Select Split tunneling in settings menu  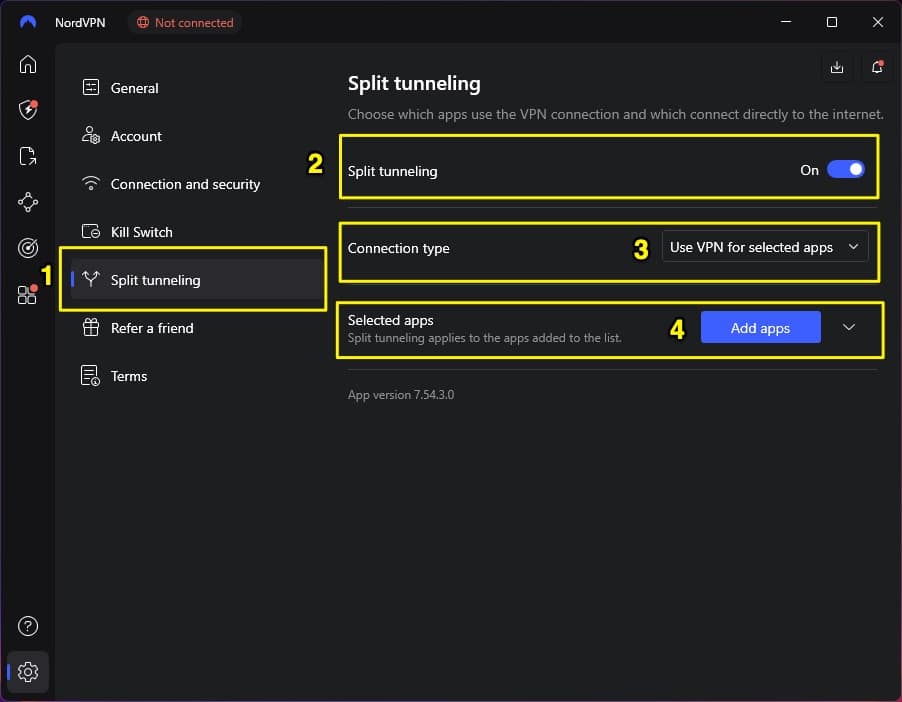196,280
